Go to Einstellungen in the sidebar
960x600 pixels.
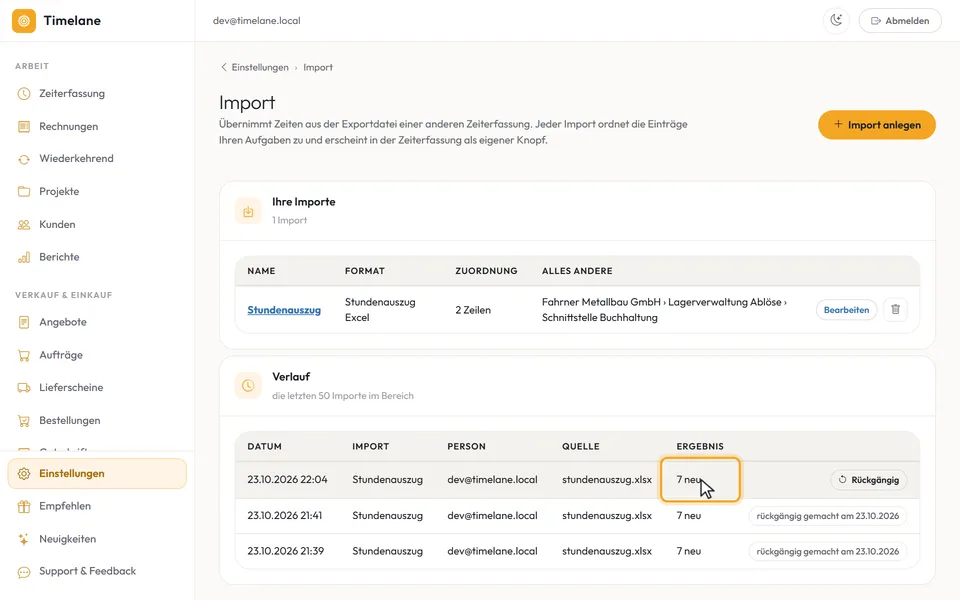(97, 474)
